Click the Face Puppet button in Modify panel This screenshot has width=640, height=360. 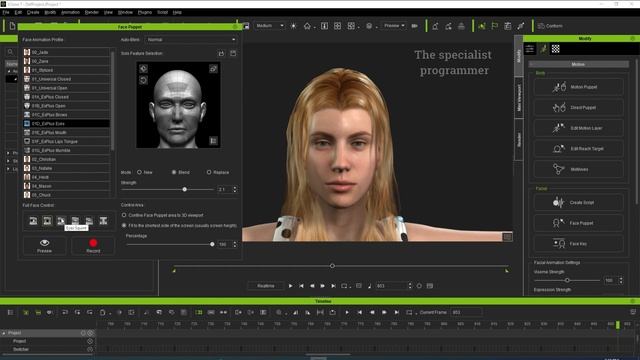(578, 223)
